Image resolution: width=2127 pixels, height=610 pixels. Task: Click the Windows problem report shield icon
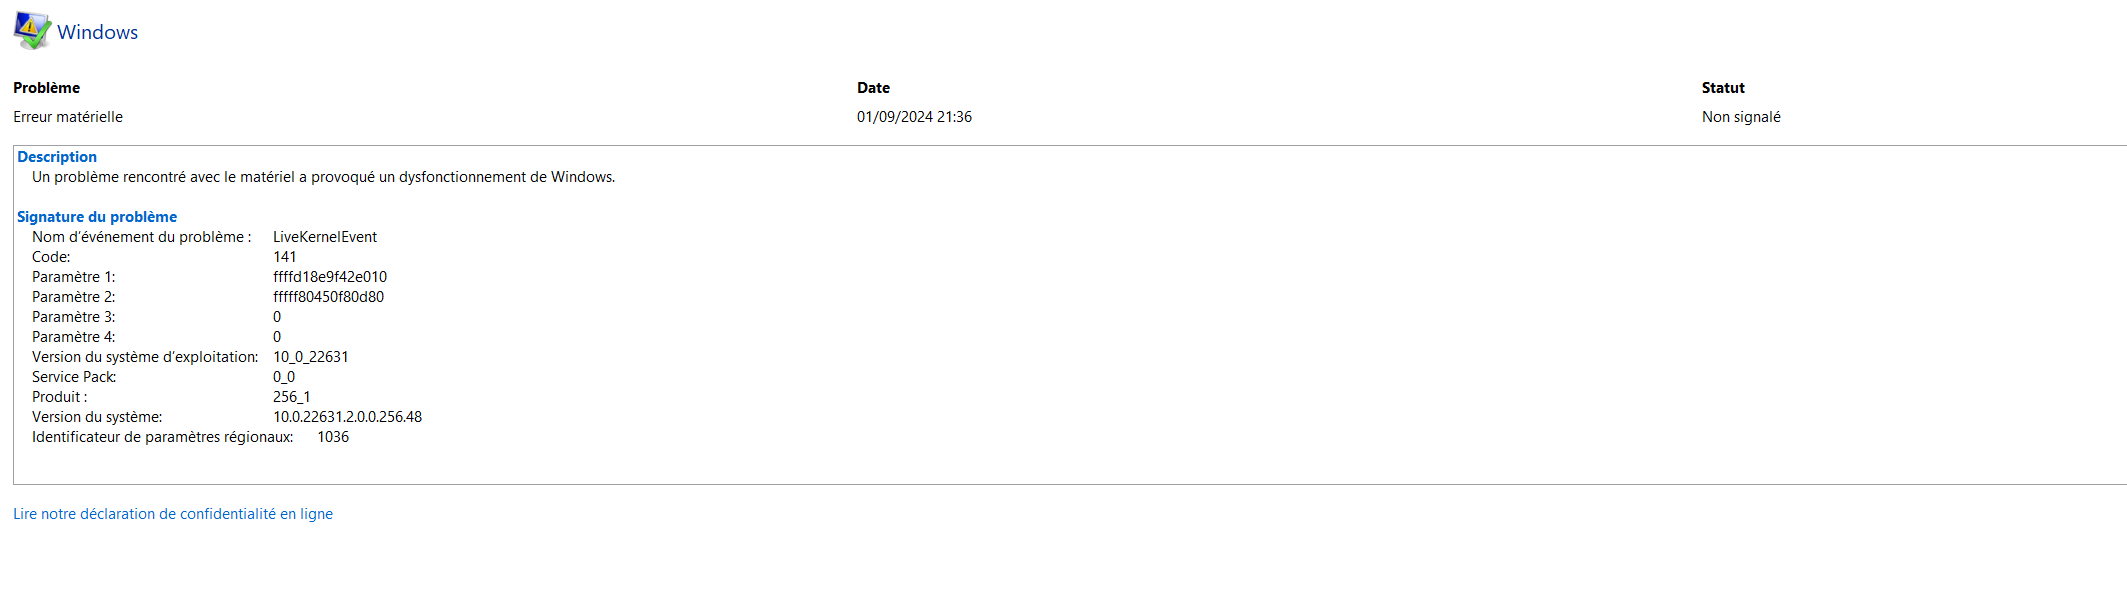32,31
